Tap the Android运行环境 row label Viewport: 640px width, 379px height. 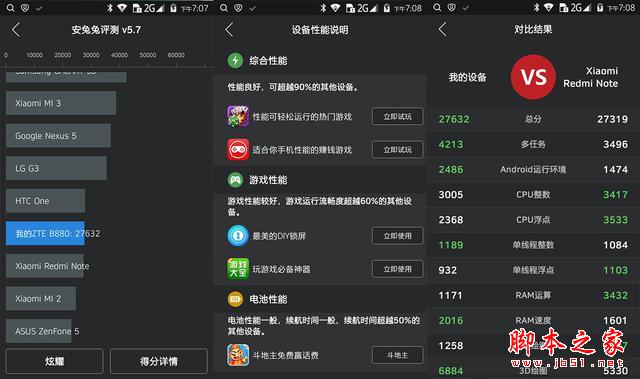click(533, 169)
